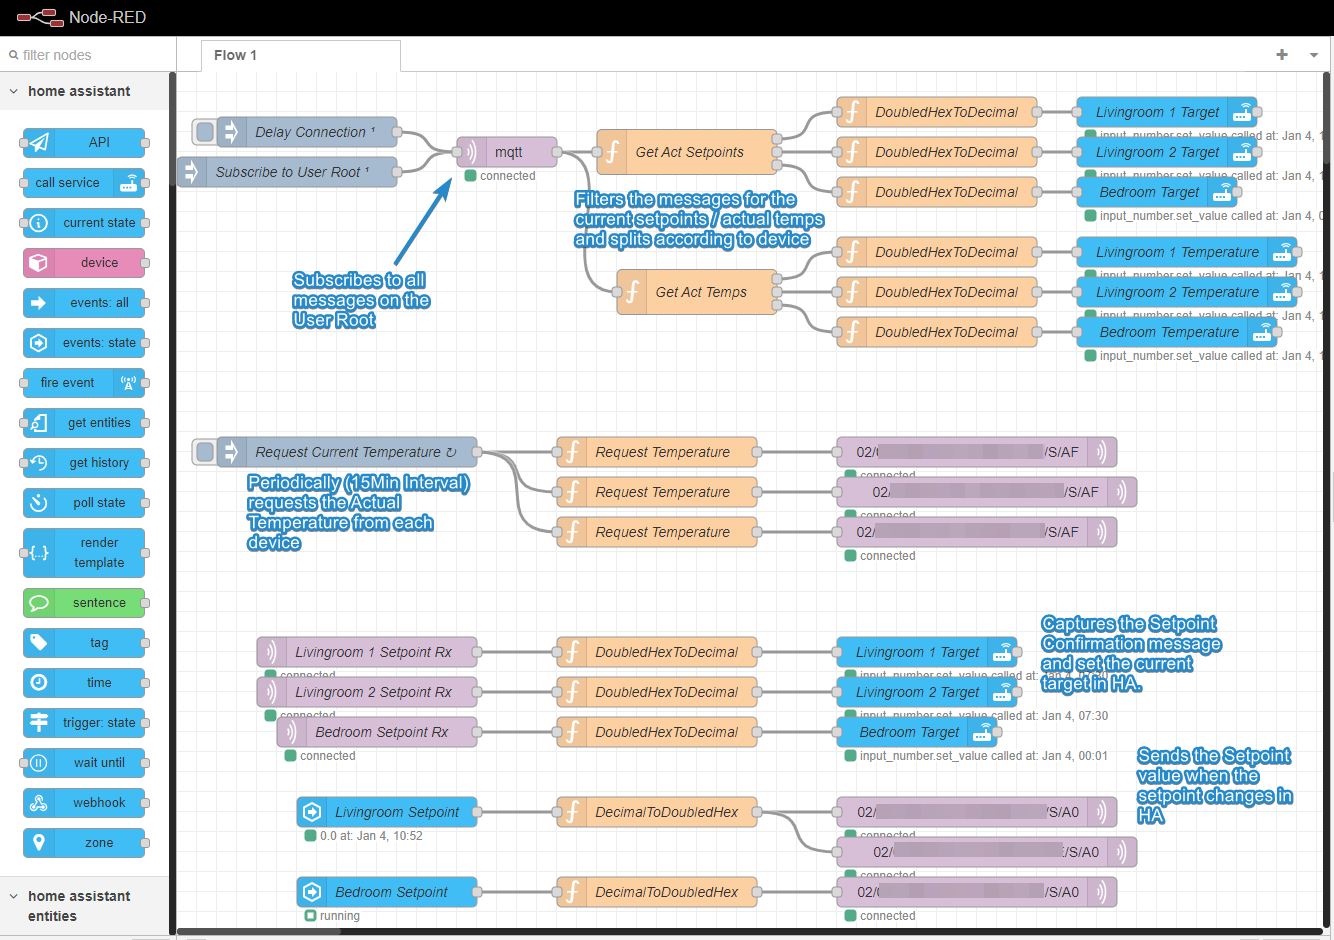Click the Bedroom Setpoint state-change icon
1334x940 pixels.
(x=312, y=892)
